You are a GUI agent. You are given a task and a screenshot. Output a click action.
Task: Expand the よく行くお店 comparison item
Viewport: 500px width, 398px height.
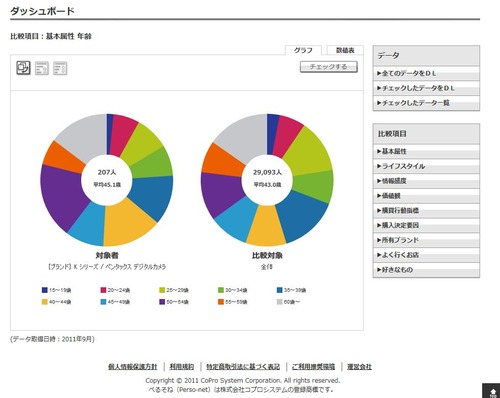point(426,255)
